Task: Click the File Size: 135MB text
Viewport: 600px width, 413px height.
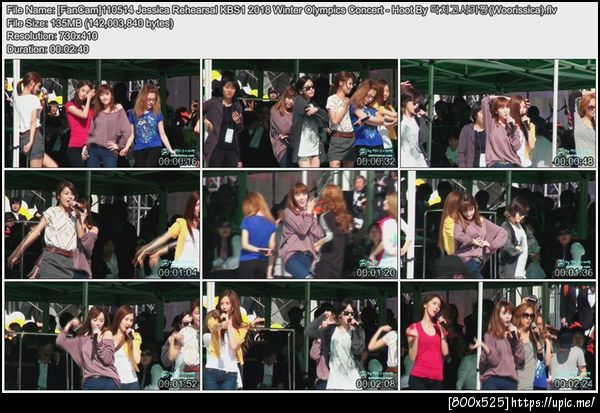Action: [x=90, y=23]
